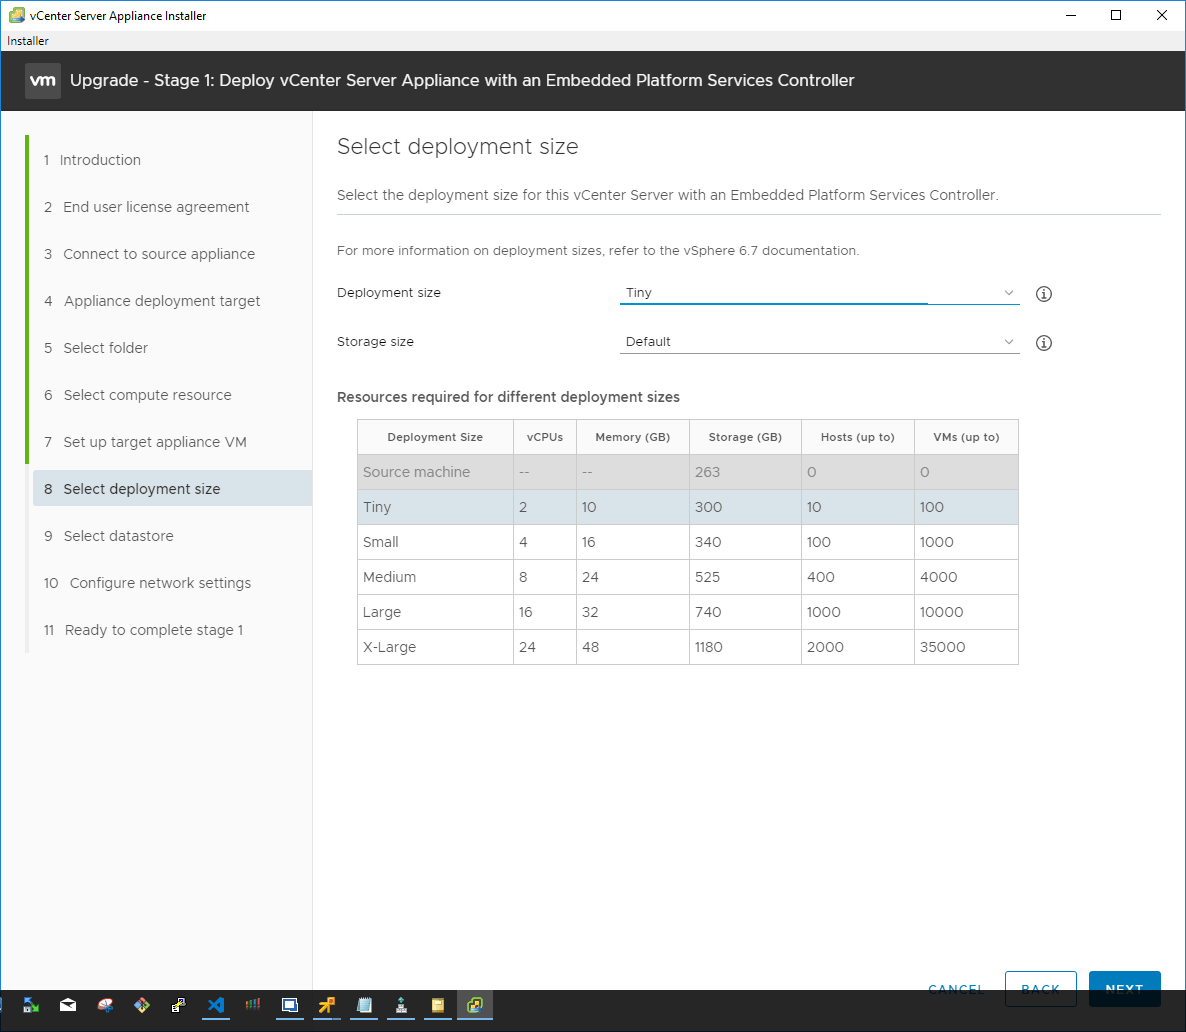Click the Resources required table heading
The width and height of the screenshot is (1186, 1032).
508,397
